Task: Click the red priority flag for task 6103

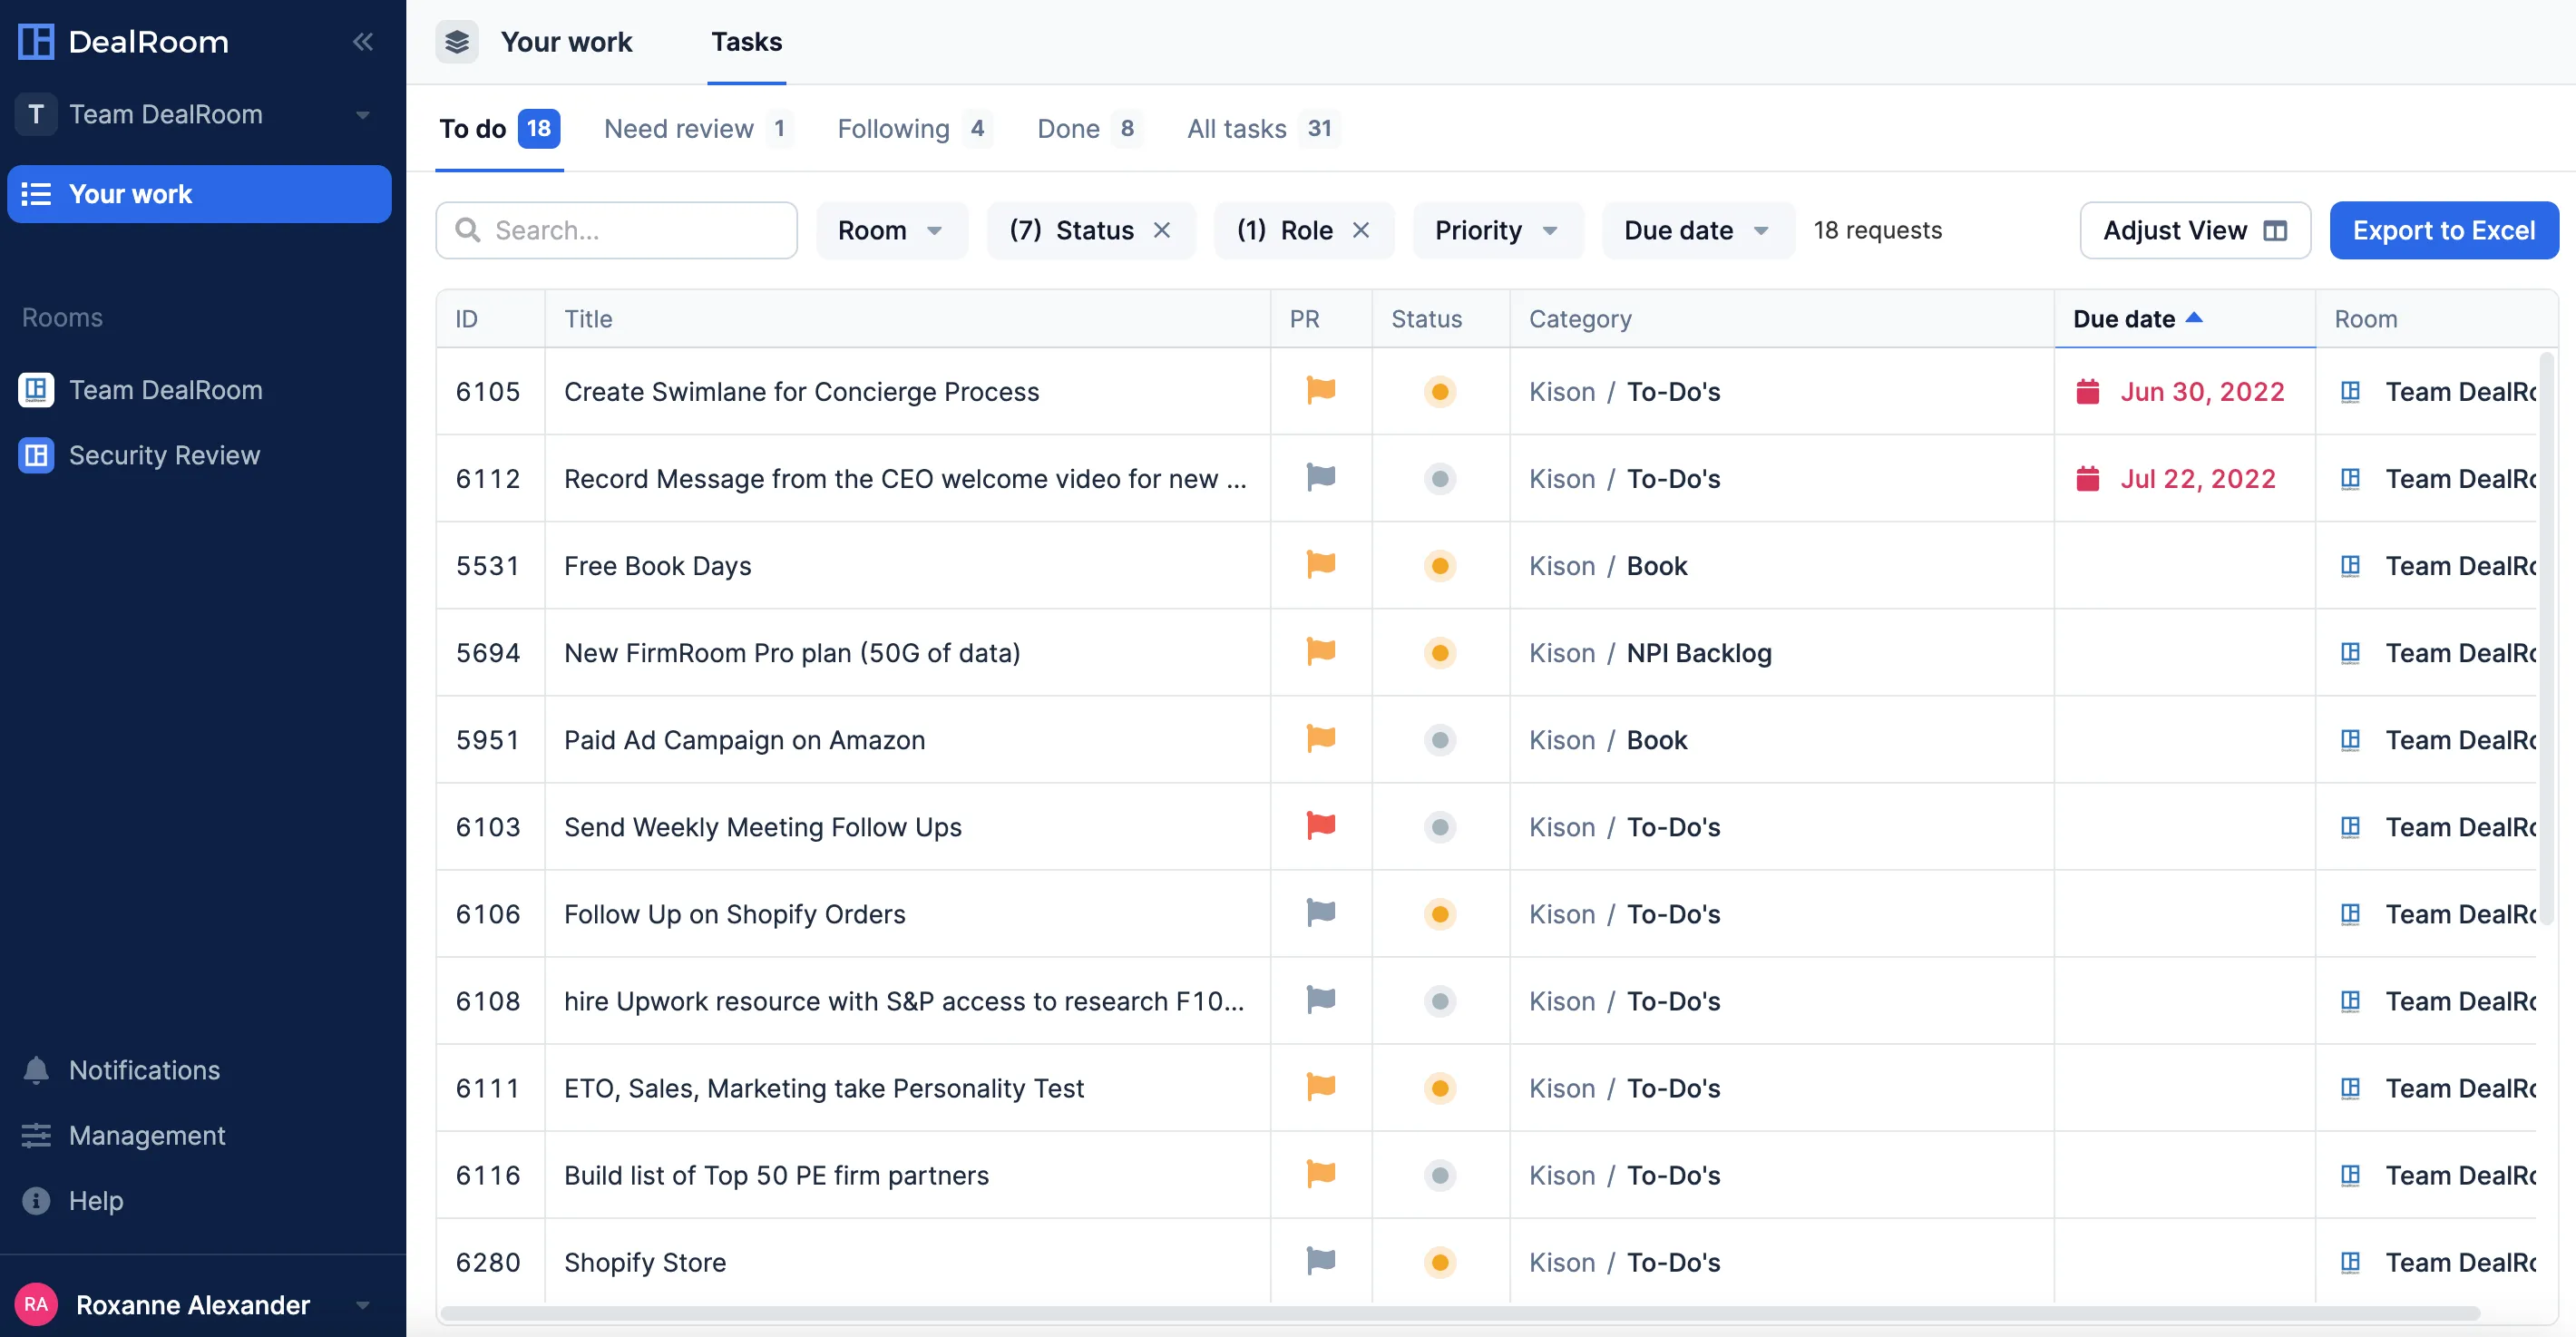Action: pos(1320,826)
